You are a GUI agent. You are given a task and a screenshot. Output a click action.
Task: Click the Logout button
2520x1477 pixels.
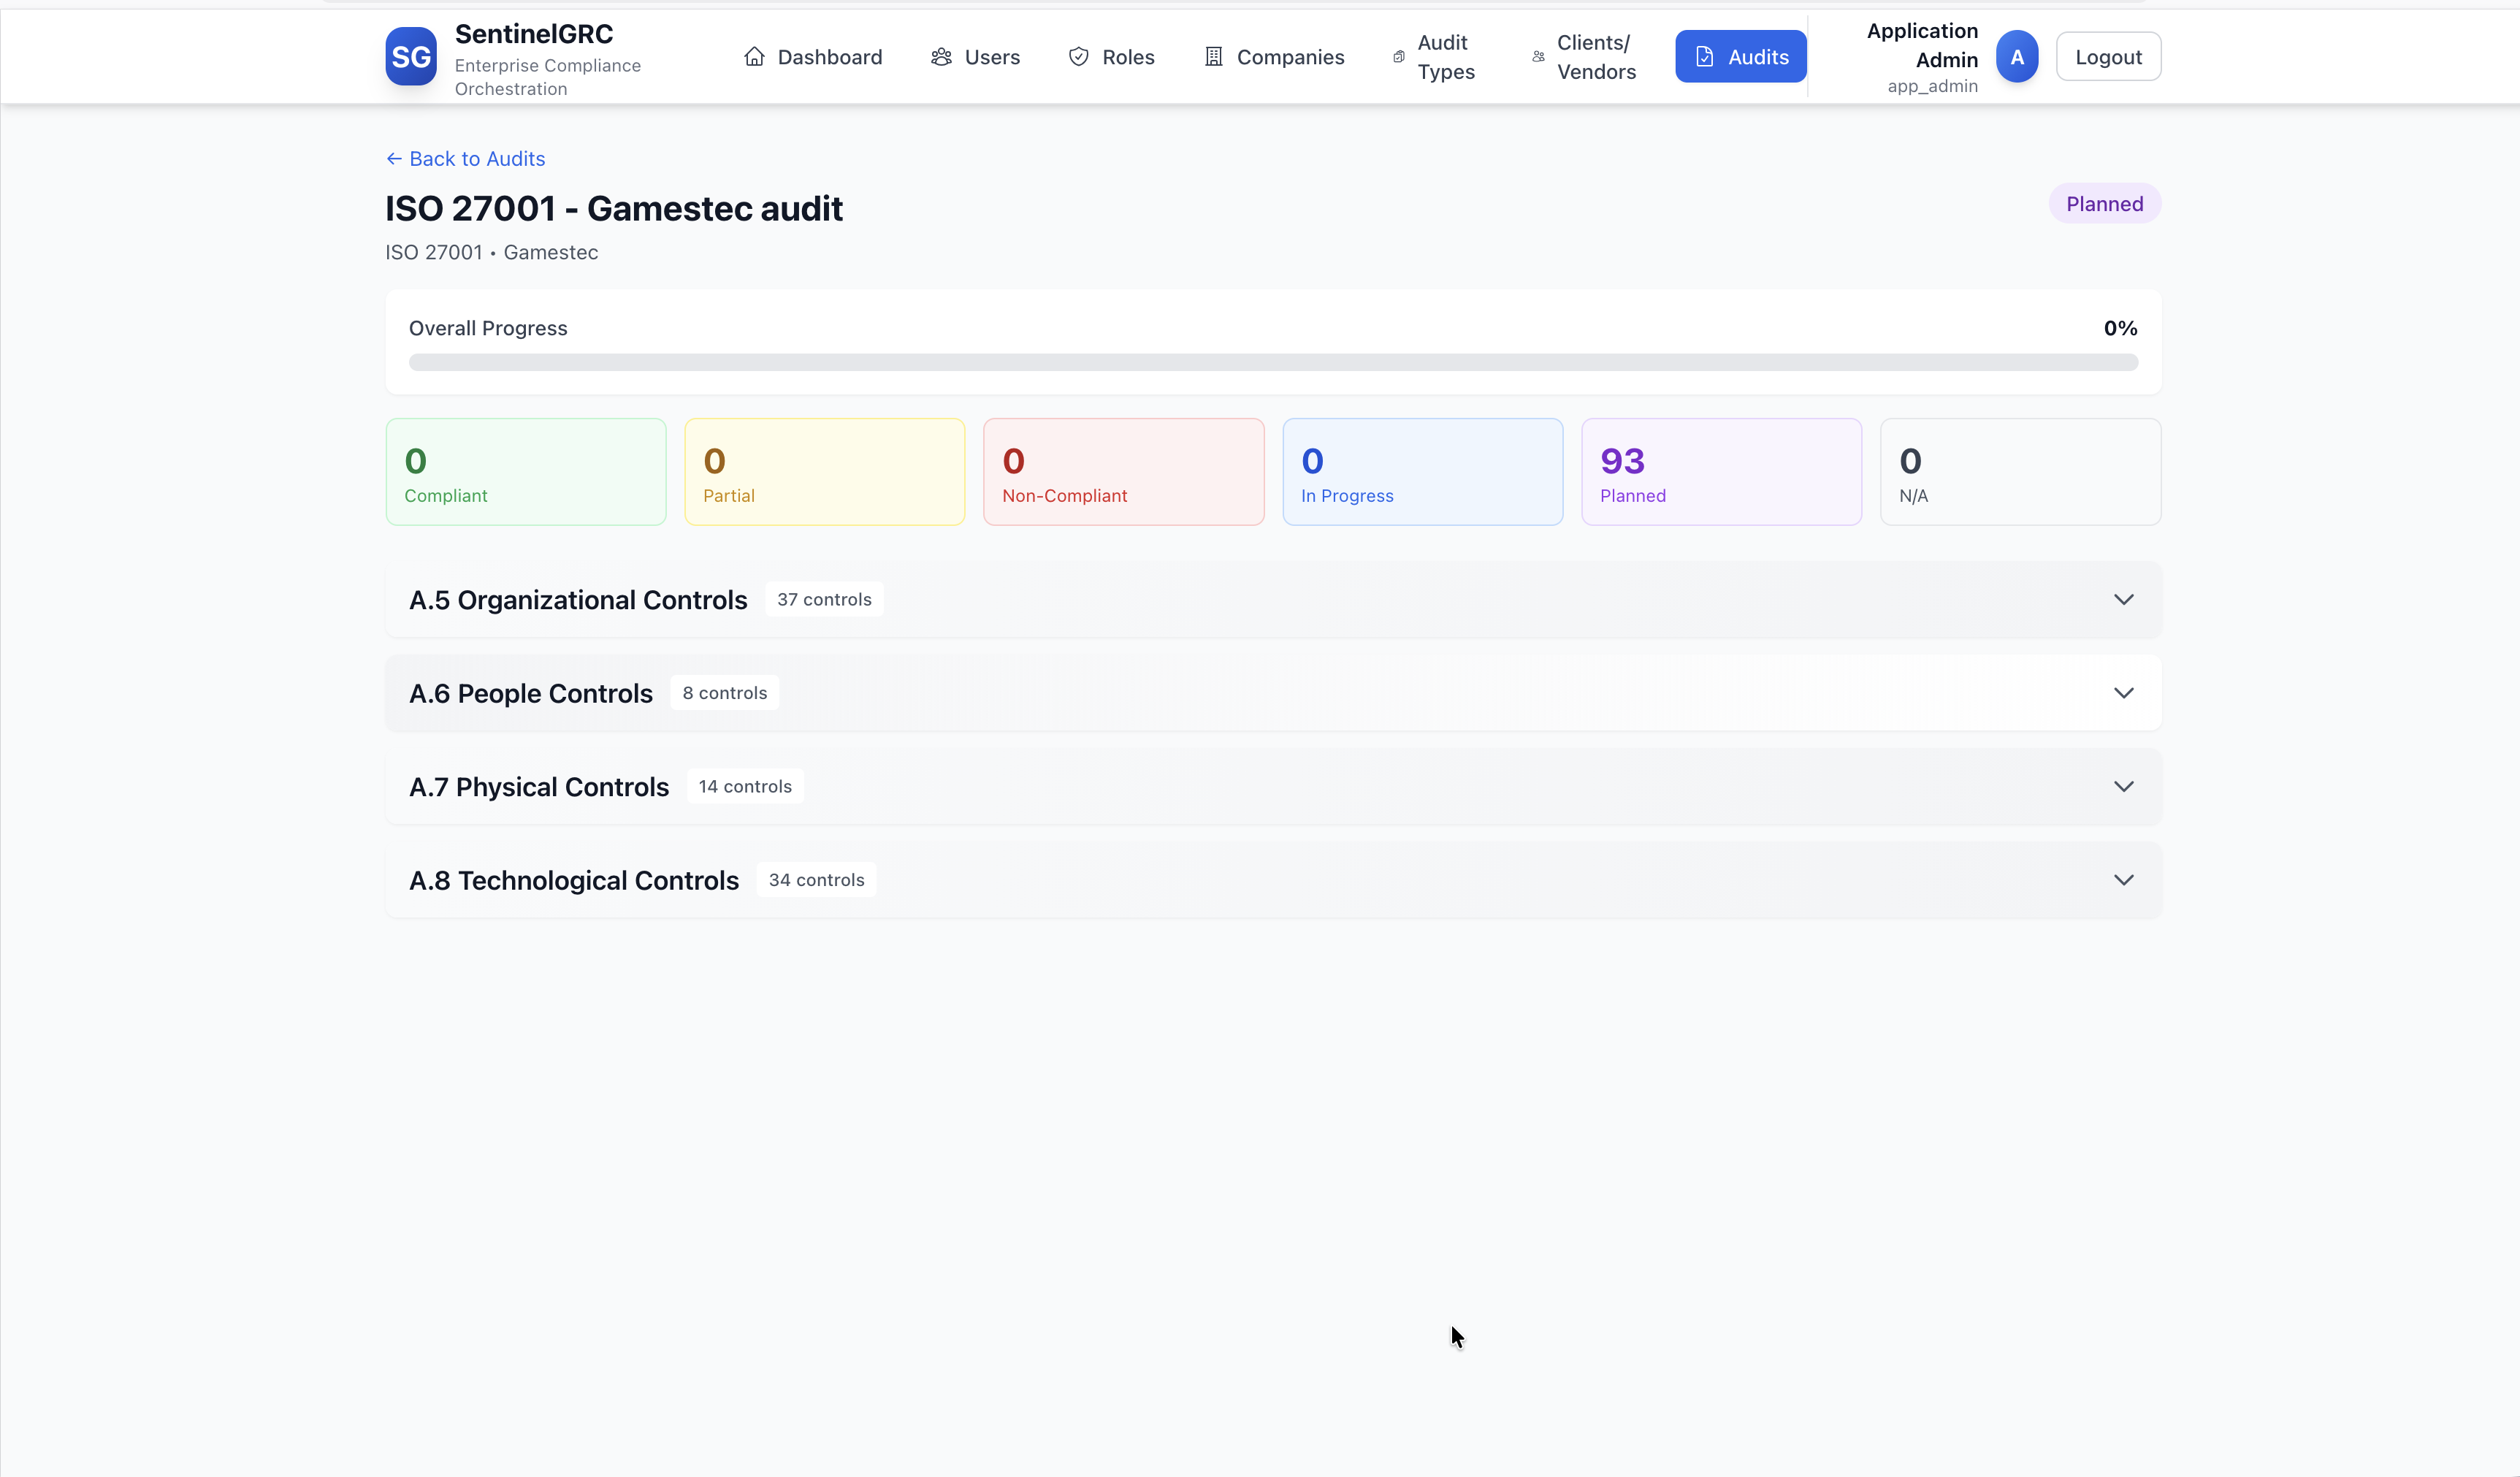pyautogui.click(x=2108, y=57)
